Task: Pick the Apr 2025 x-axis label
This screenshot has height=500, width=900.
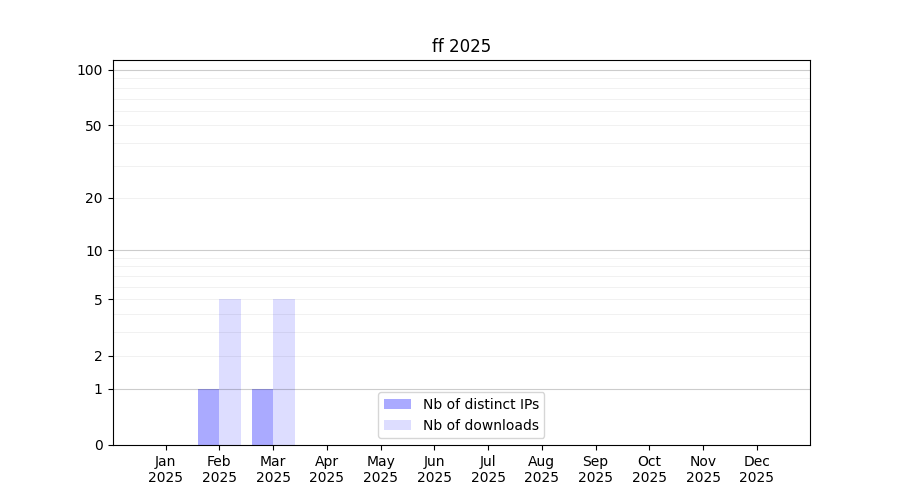Action: tap(327, 469)
